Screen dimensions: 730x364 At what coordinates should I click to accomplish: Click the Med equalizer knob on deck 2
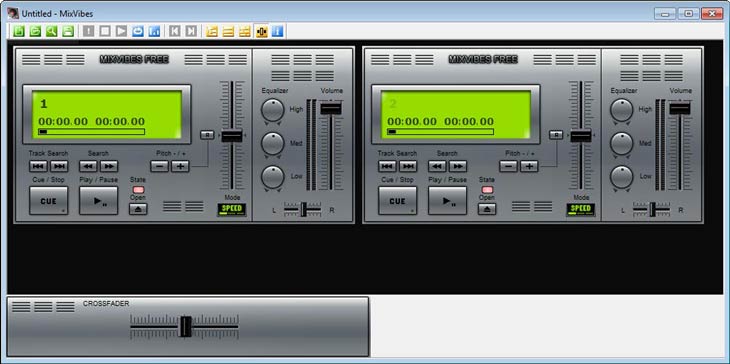[x=622, y=144]
